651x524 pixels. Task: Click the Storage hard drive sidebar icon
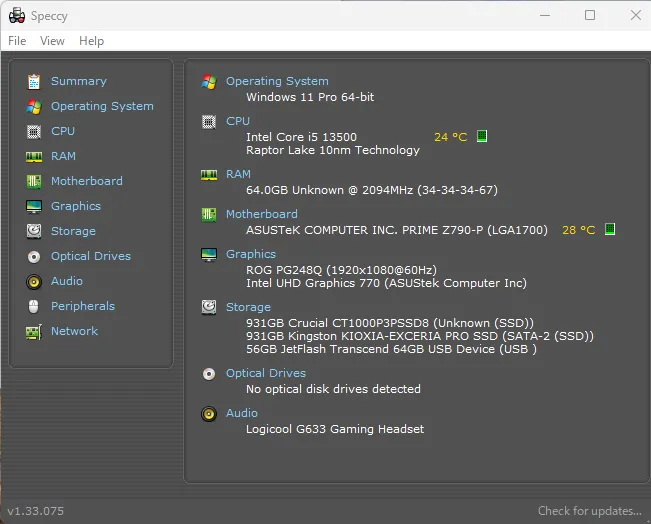coord(34,231)
